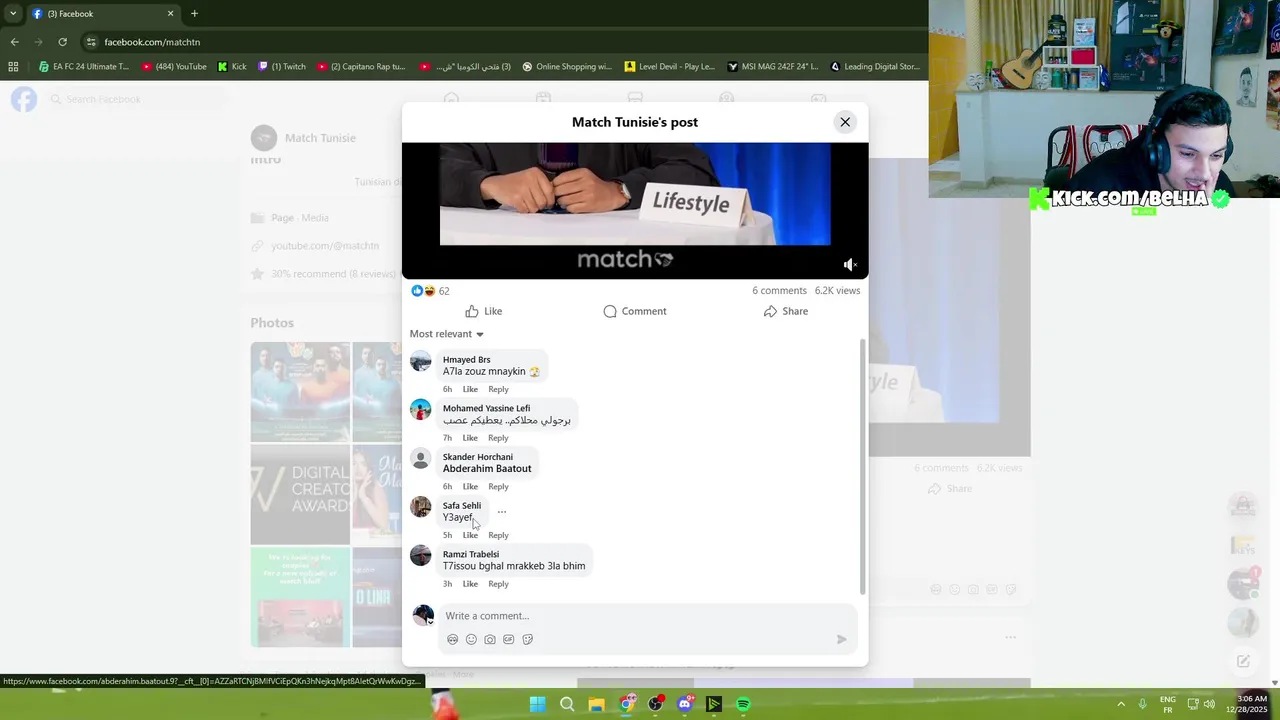
Task: Click the reactions icons next to 62
Action: 423,291
